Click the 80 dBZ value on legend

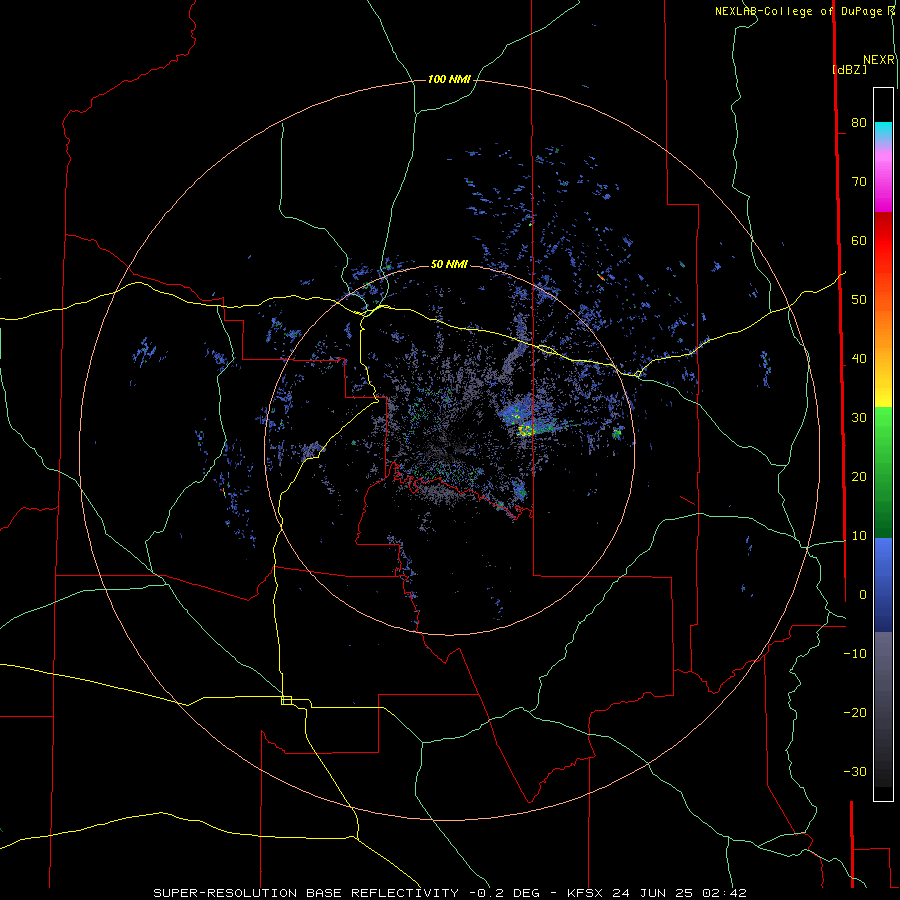(x=859, y=122)
